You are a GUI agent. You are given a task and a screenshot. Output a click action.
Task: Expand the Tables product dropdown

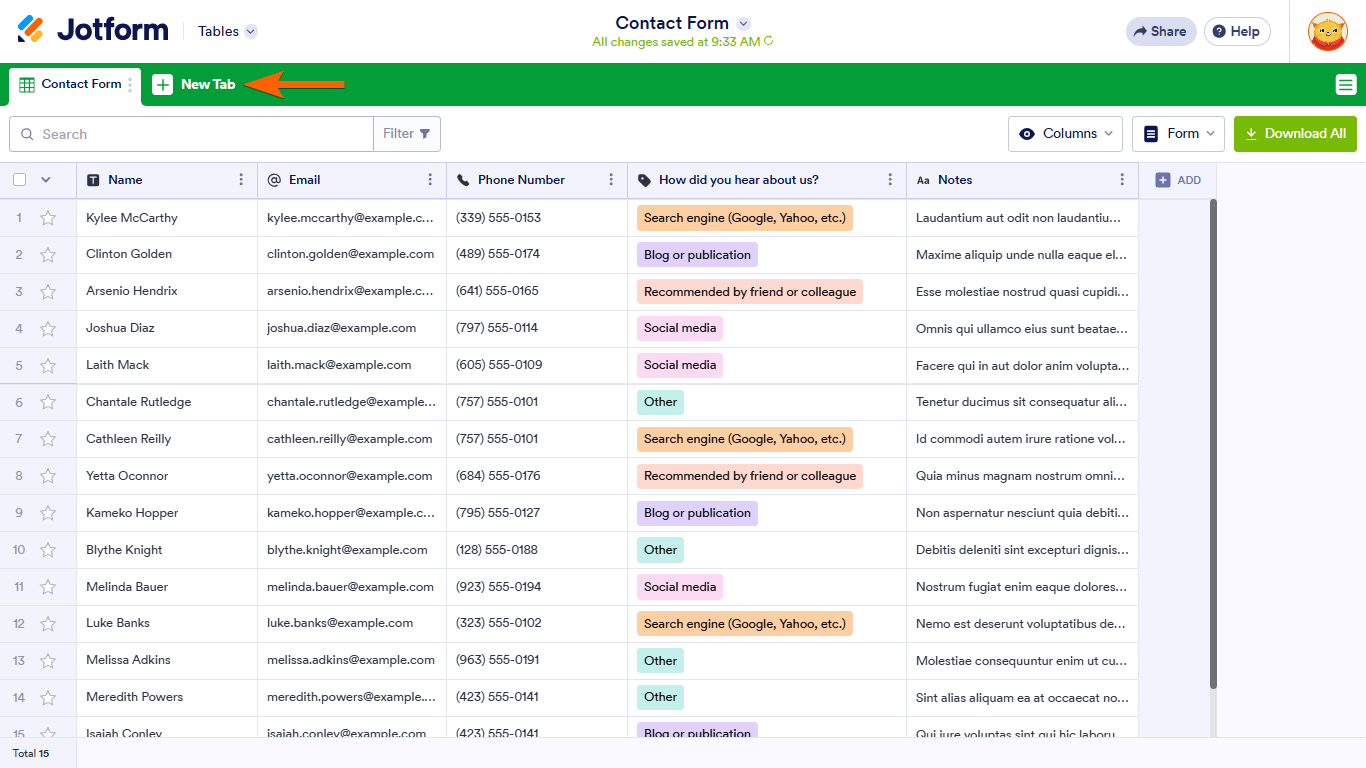[227, 31]
